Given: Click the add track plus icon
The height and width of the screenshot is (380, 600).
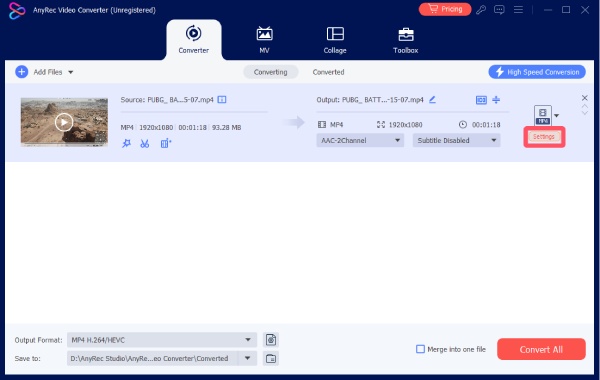Looking at the screenshot, I should tap(496, 99).
